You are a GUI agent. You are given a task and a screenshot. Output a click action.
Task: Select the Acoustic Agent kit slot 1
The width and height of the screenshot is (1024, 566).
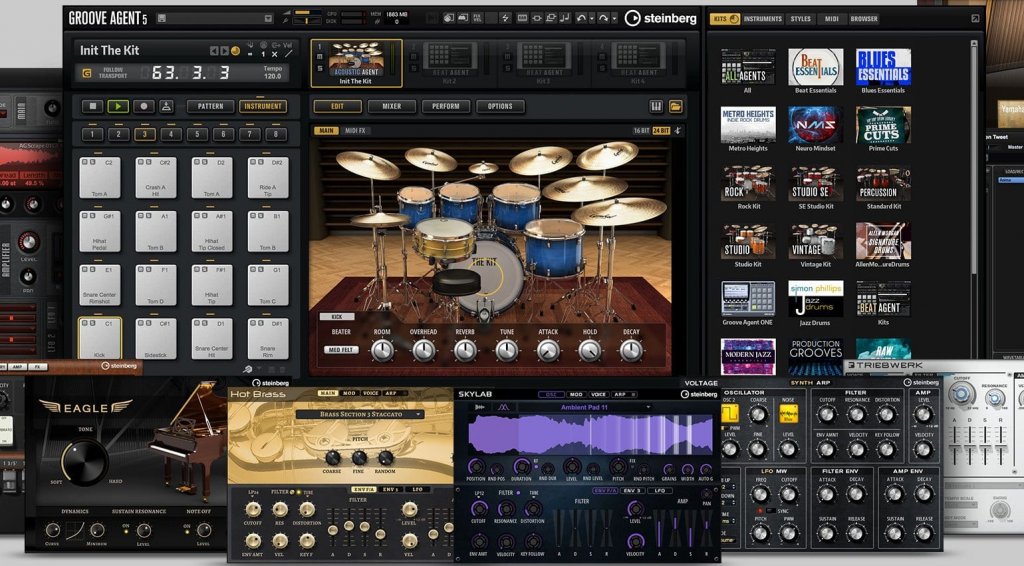pyautogui.click(x=356, y=63)
